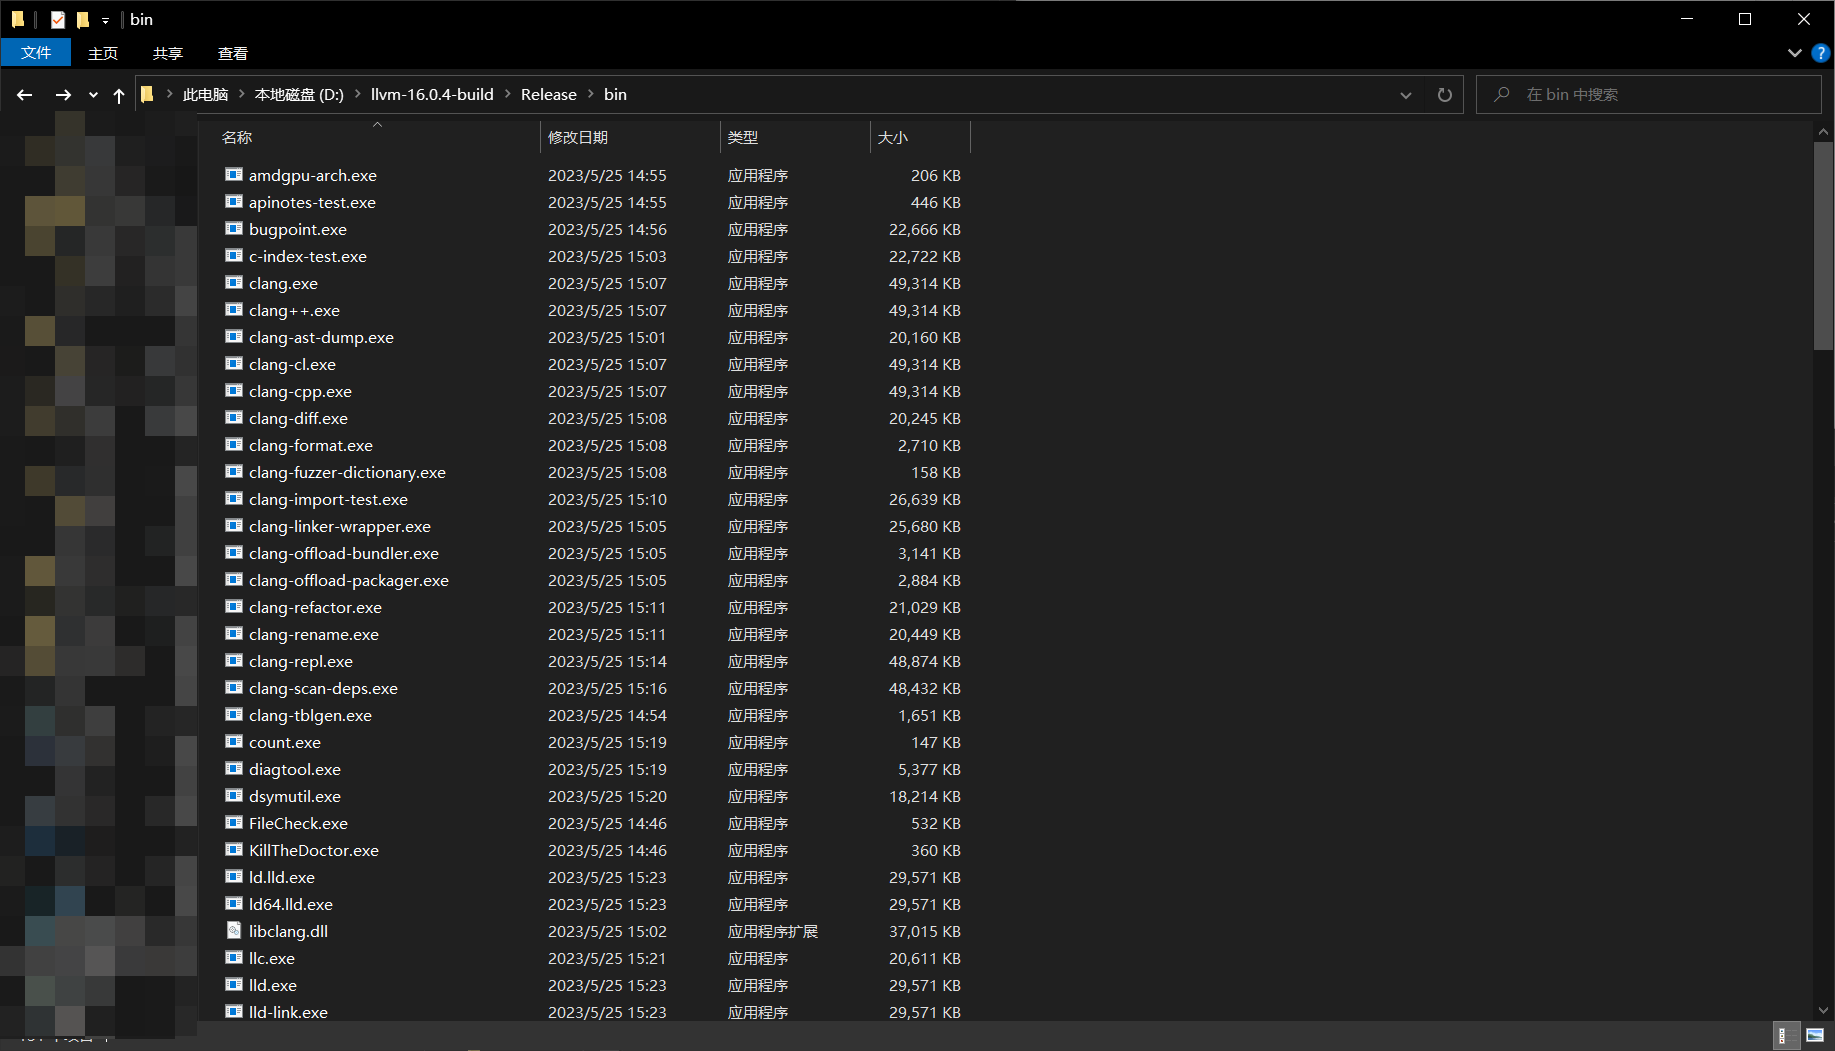Image resolution: width=1835 pixels, height=1051 pixels.
Task: Click the properties quick access toolbar icon
Action: (x=58, y=19)
